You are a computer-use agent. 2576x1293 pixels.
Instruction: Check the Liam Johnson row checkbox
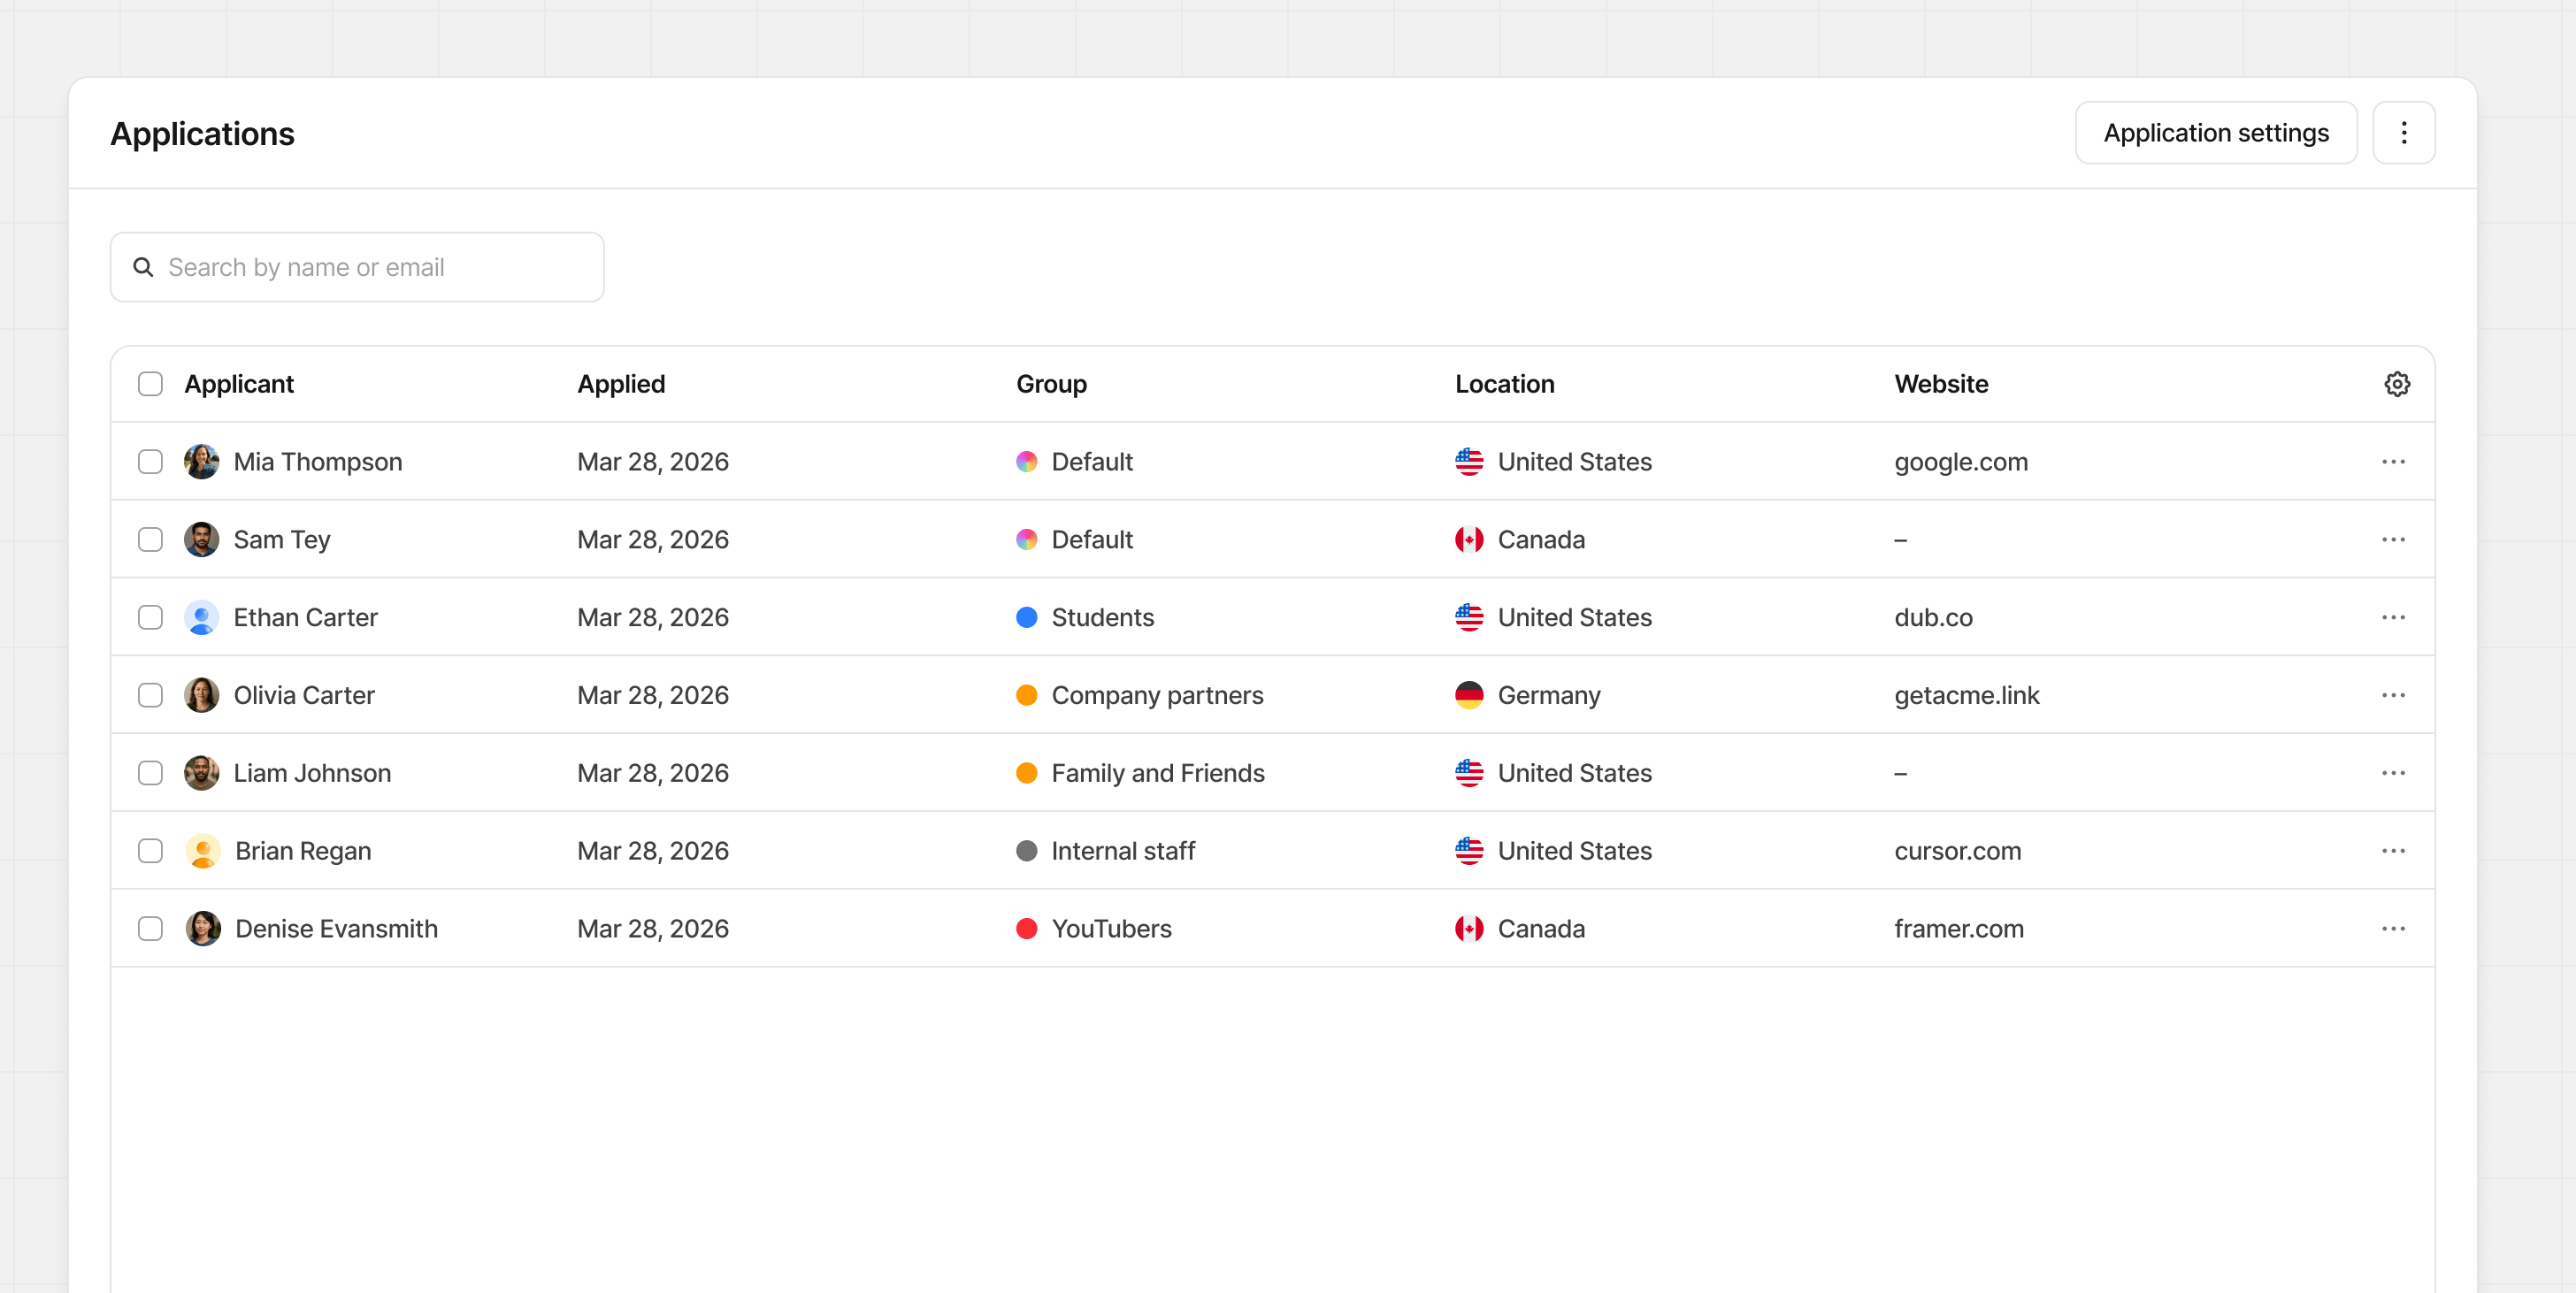(150, 773)
